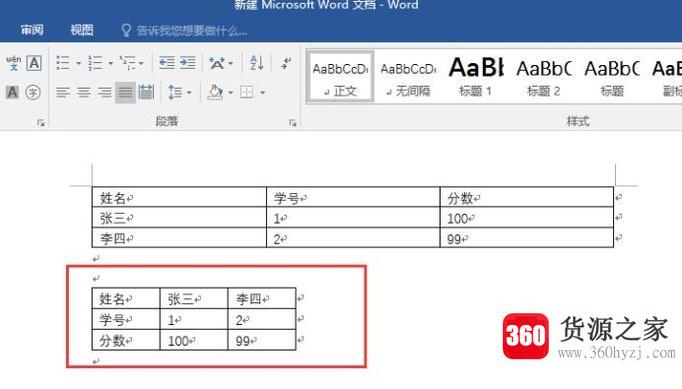Viewport: 682px width, 389px height.
Task: Decrease paragraph indent
Action: click(167, 63)
